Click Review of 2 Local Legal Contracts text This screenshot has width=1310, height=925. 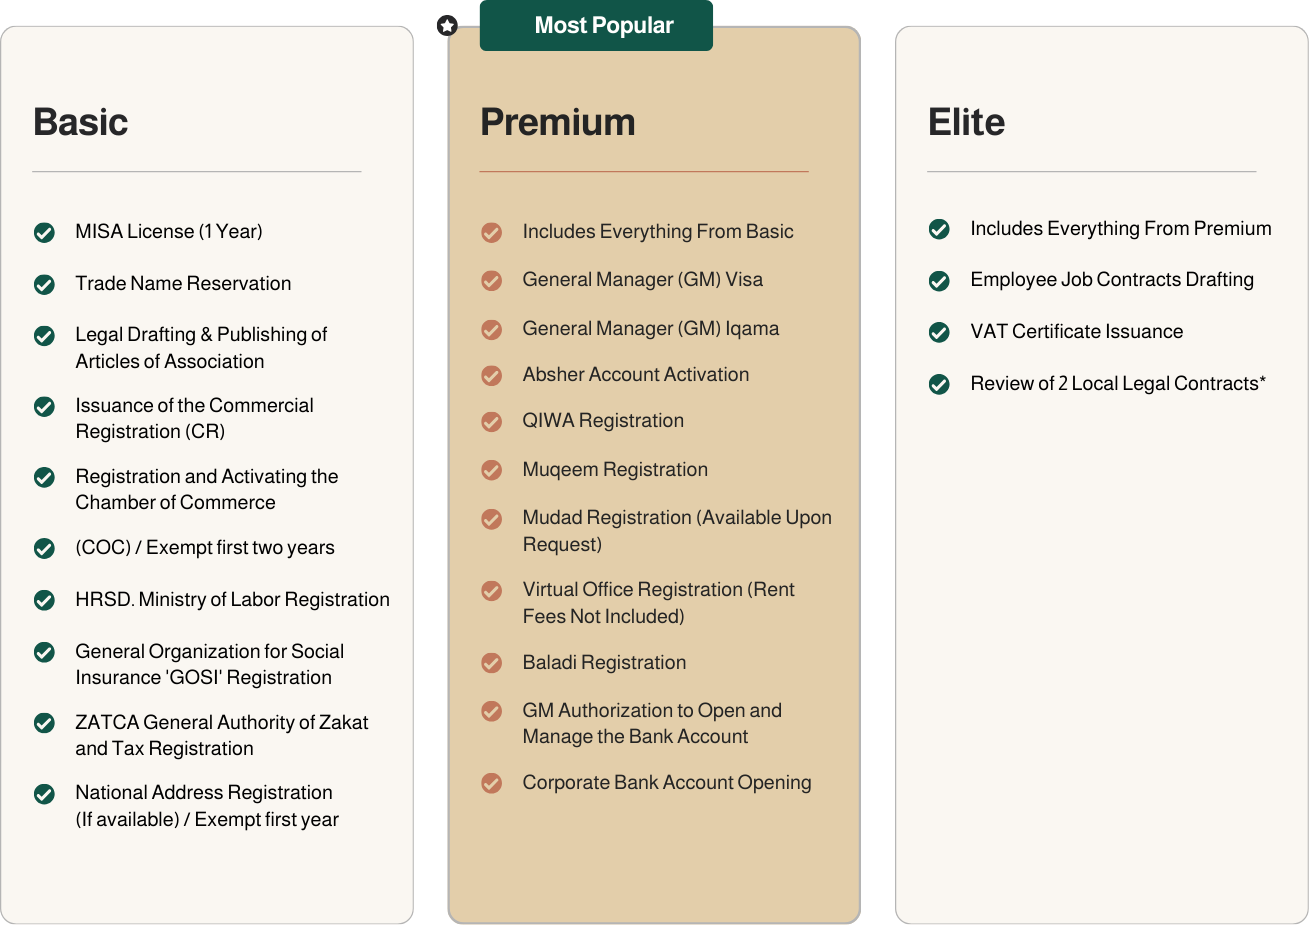pyautogui.click(x=1118, y=384)
